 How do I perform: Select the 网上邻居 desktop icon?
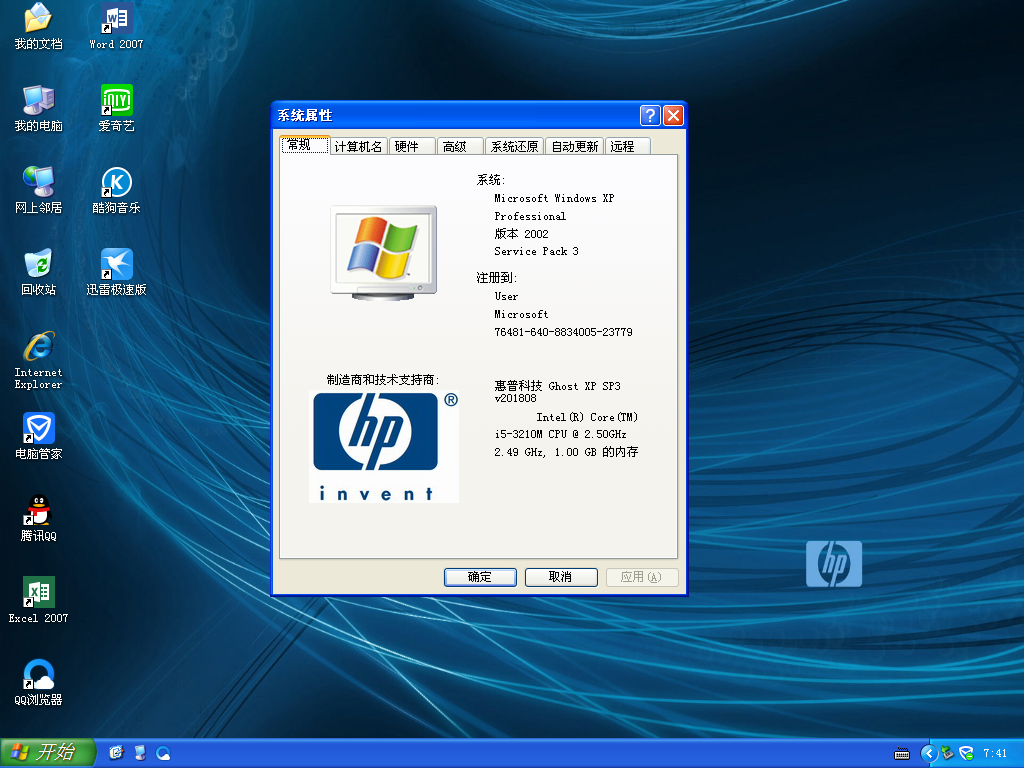39,190
